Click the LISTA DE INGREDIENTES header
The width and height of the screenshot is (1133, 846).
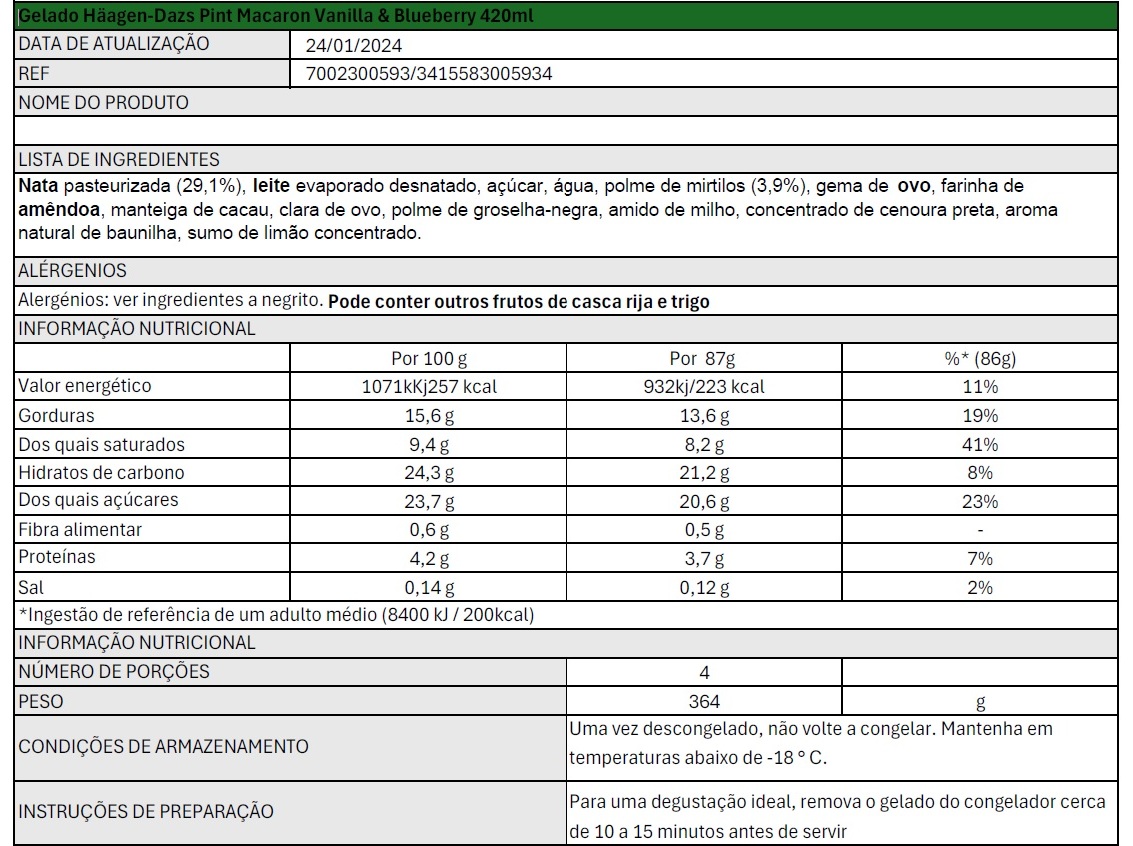pos(566,159)
